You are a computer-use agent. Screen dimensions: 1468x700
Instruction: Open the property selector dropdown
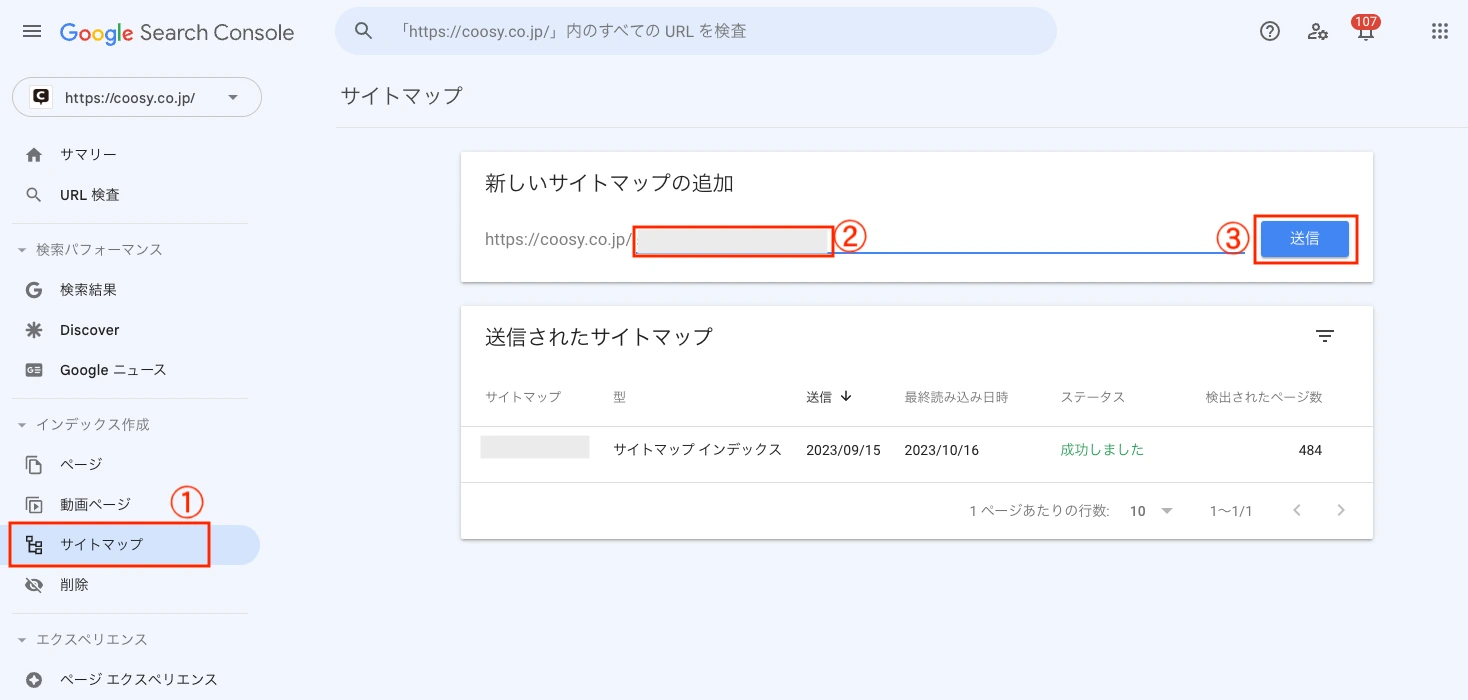pos(137,98)
